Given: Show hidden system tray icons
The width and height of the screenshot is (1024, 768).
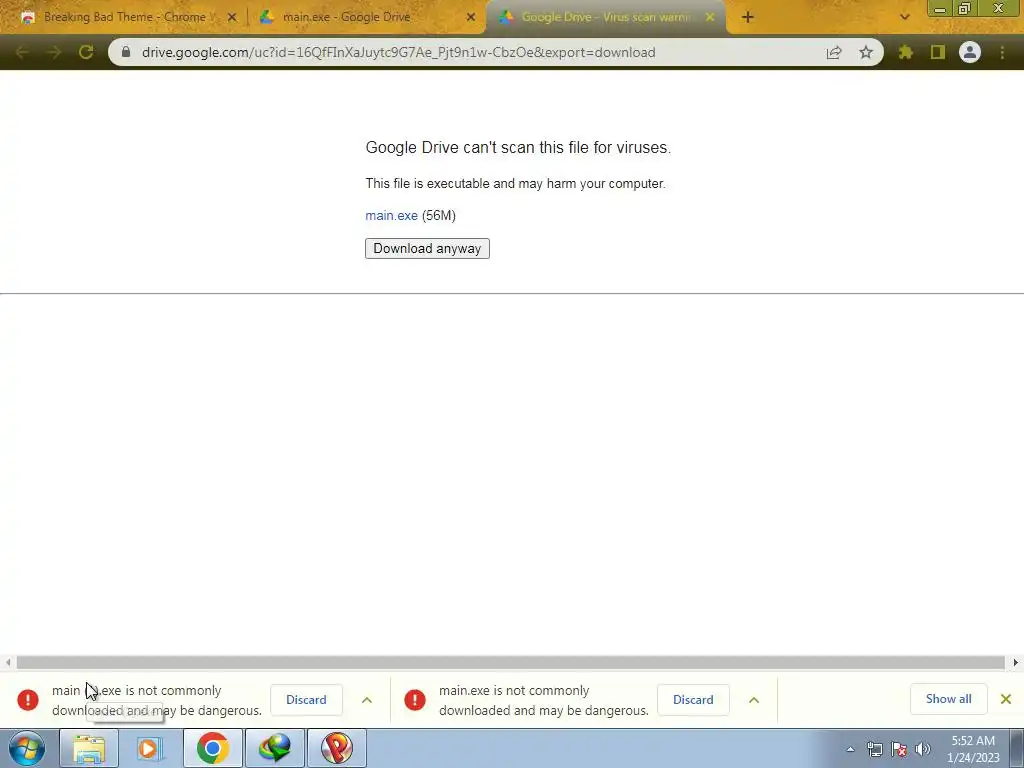Looking at the screenshot, I should (x=850, y=749).
